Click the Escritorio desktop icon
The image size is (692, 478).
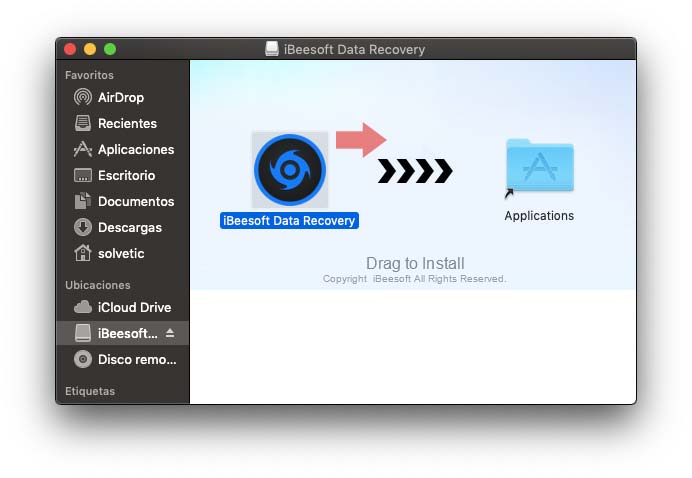tap(83, 175)
